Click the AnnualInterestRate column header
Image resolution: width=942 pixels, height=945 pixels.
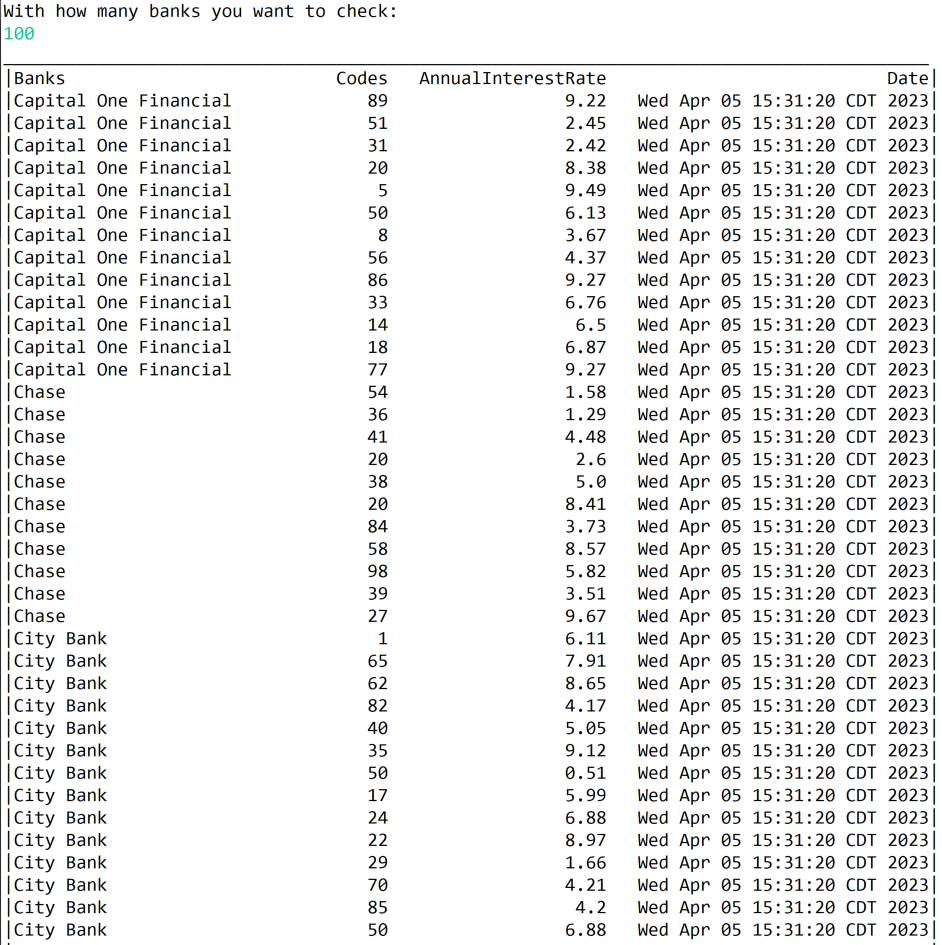click(x=513, y=78)
